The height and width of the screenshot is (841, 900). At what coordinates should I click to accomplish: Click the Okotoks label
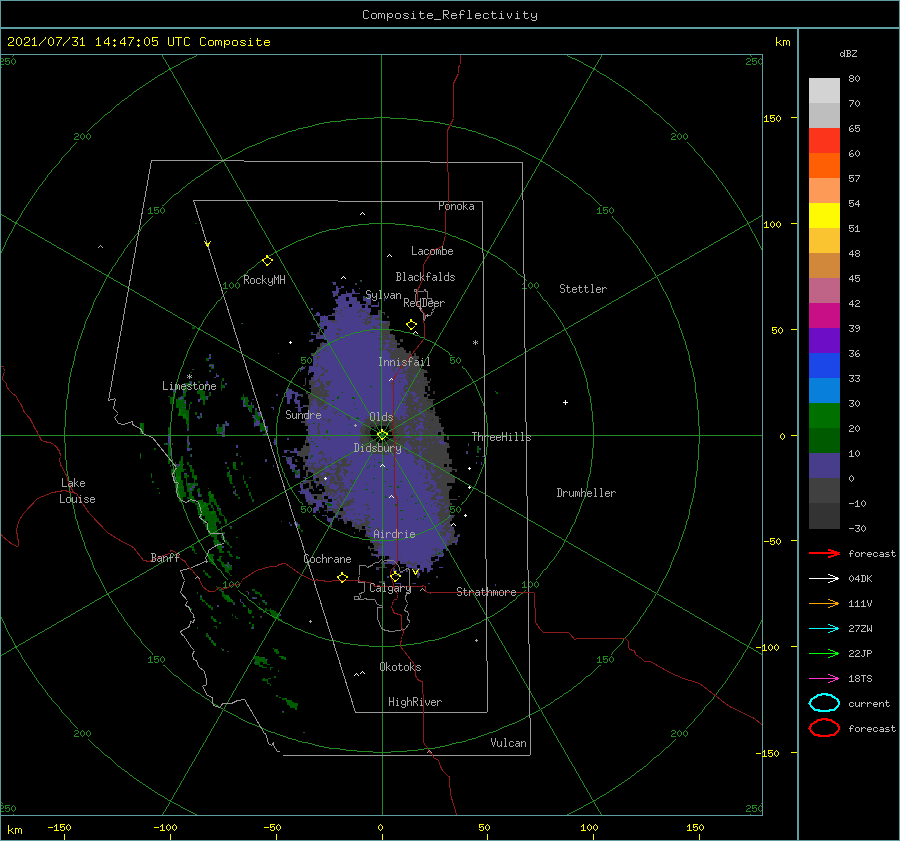click(400, 667)
